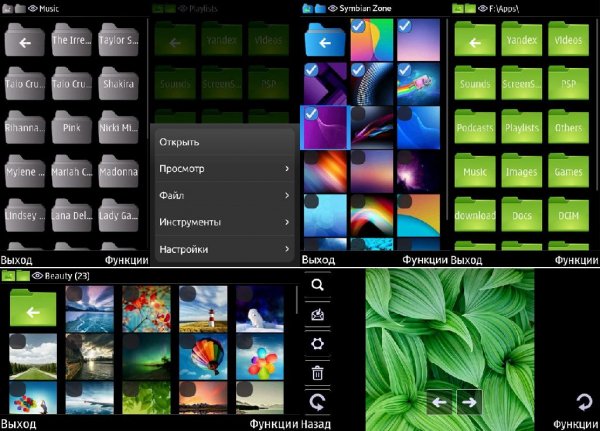This screenshot has height=431, width=600.
Task: Show previous image with left arrow on leaves
Action: (x=439, y=402)
